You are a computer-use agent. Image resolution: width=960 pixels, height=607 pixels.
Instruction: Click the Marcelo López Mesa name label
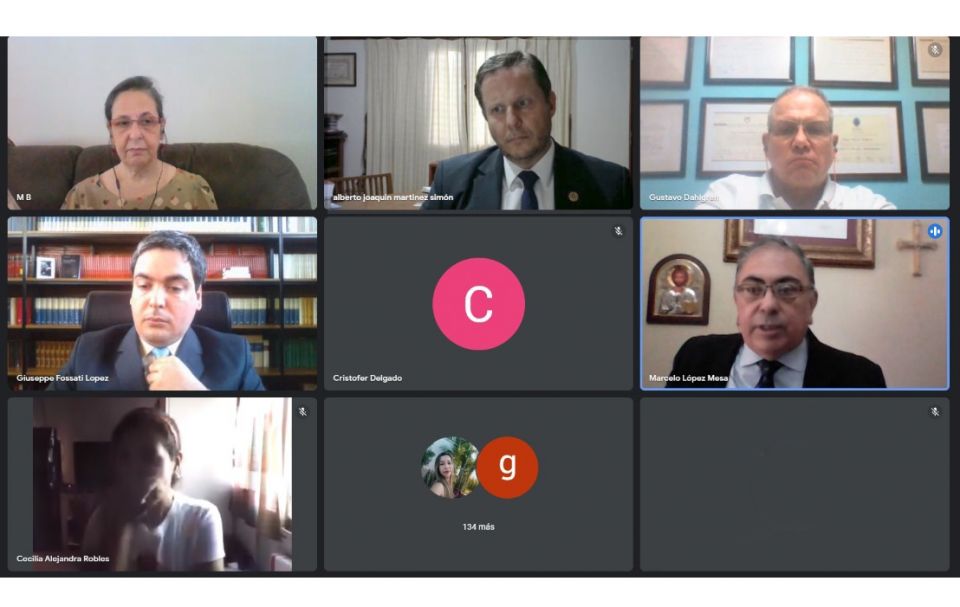[x=688, y=378]
